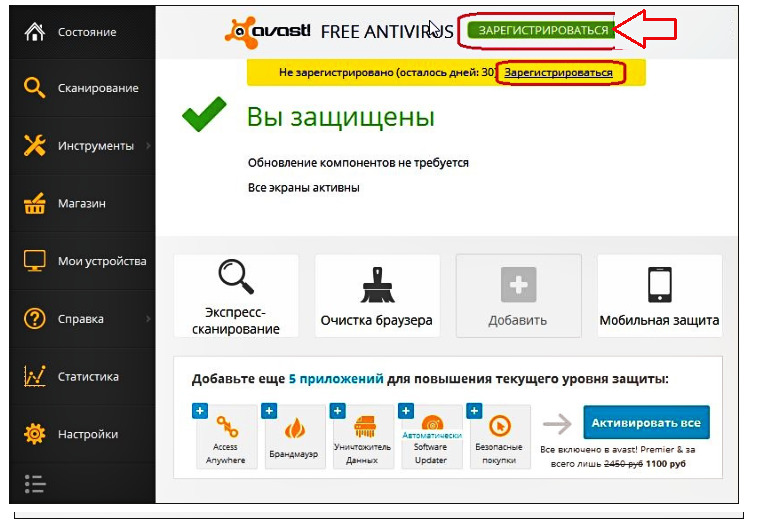The width and height of the screenshot is (758, 522).
Task: Click the phone icon for Мобильная защита
Action: click(x=660, y=285)
